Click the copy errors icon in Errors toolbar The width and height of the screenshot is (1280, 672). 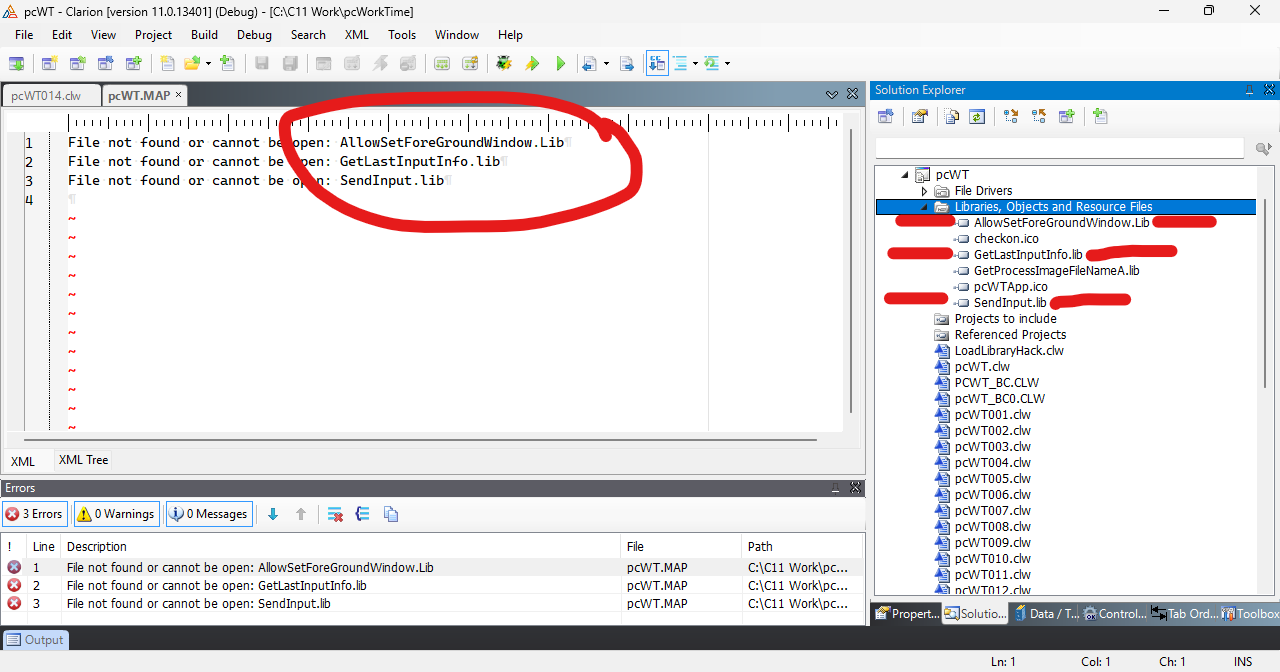click(x=391, y=514)
